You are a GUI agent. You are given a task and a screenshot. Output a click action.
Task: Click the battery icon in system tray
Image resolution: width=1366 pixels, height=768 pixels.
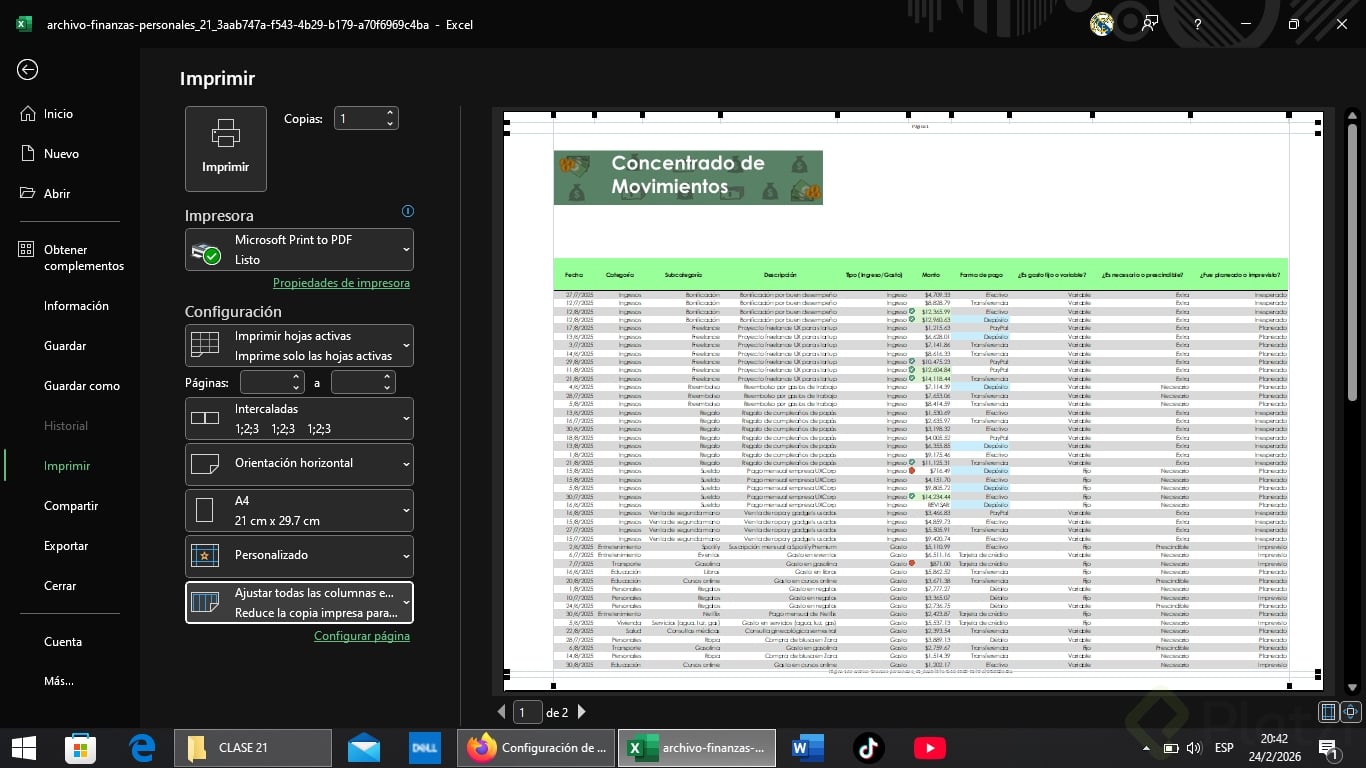pos(1170,748)
